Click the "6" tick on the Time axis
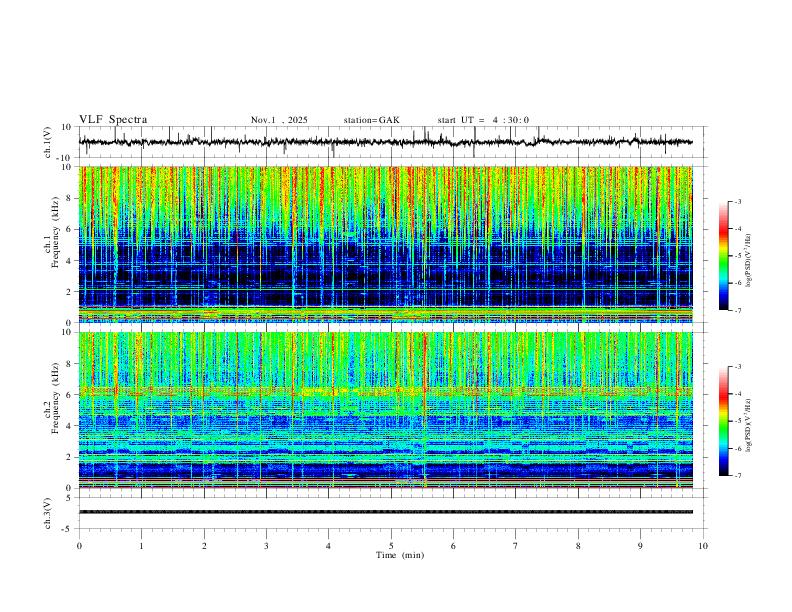This screenshot has height=612, width=792. pos(453,546)
